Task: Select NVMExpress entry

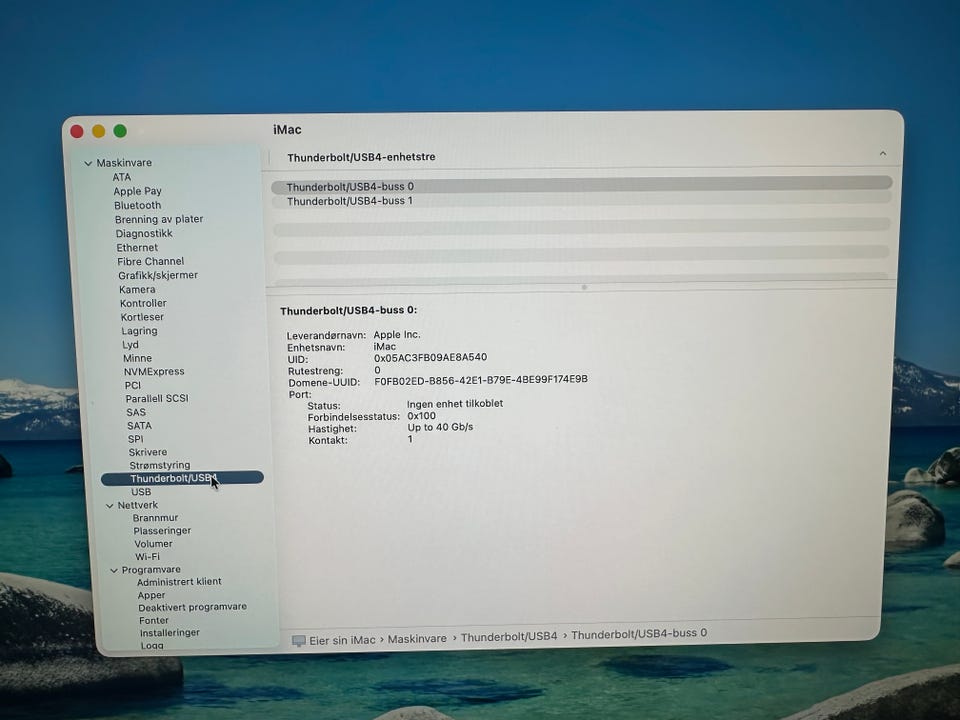Action: 154,372
